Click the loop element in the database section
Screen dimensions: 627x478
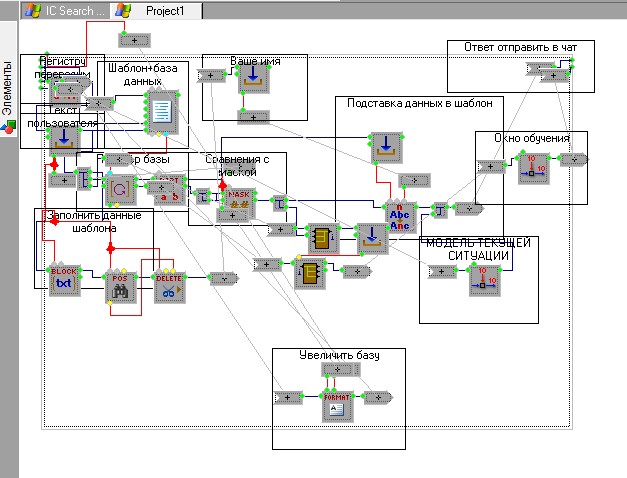tap(120, 188)
